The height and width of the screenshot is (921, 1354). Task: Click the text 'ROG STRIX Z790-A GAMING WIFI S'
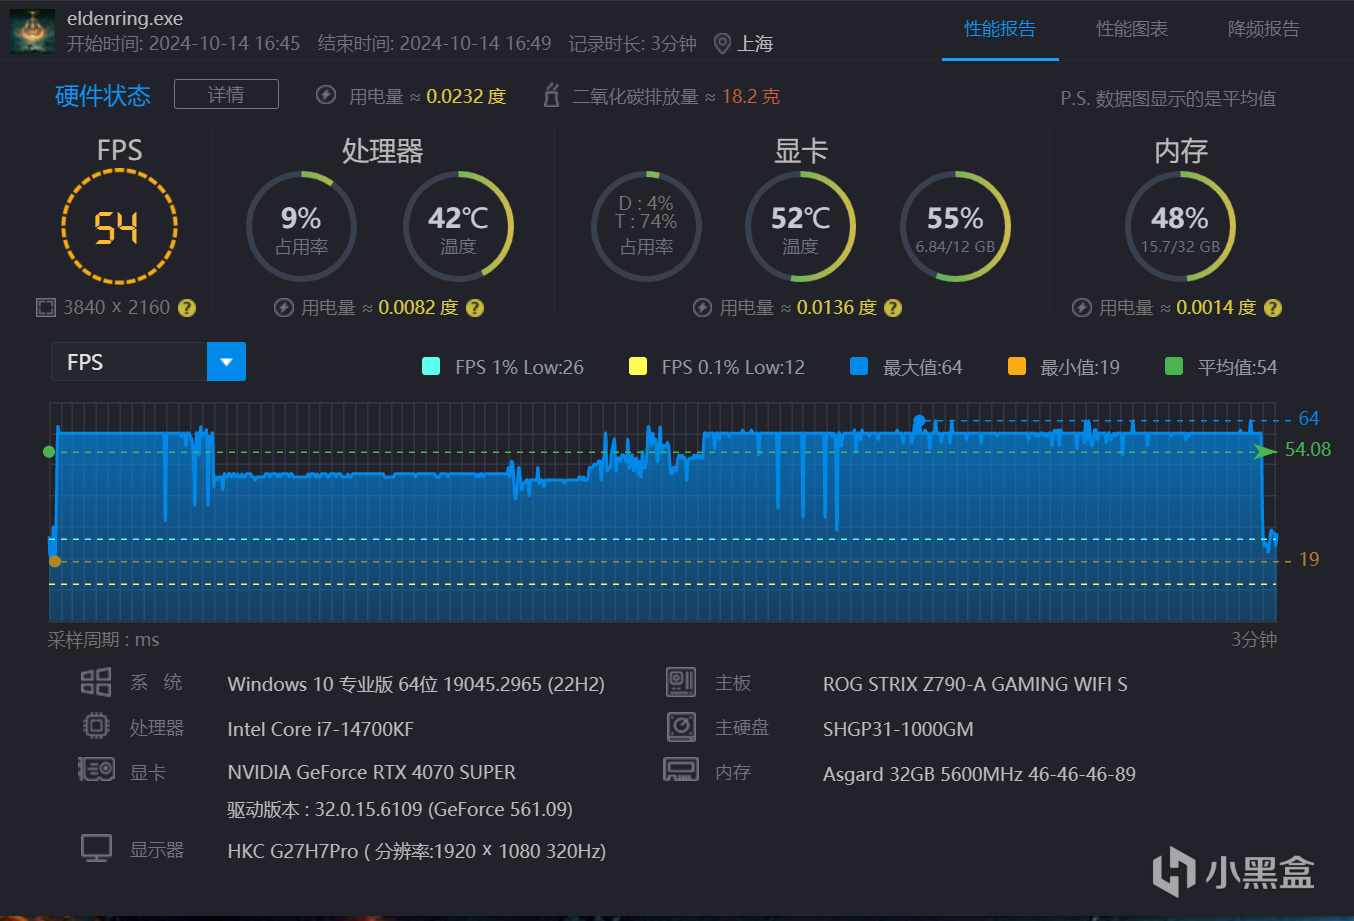pyautogui.click(x=975, y=685)
